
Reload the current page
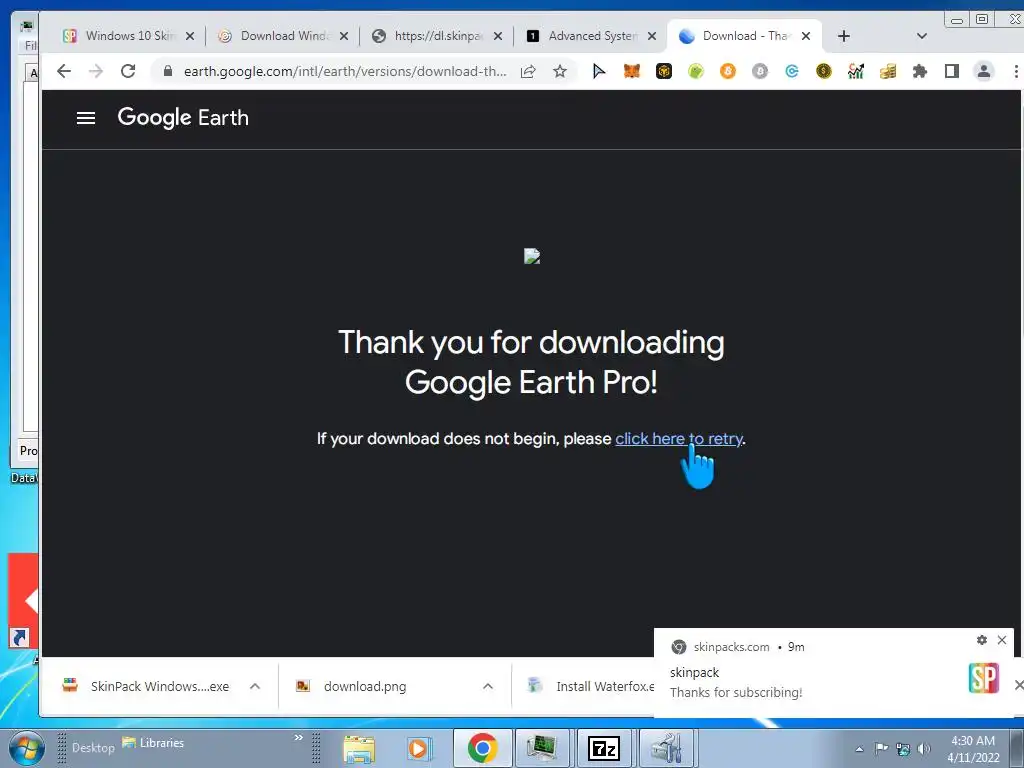click(x=128, y=71)
